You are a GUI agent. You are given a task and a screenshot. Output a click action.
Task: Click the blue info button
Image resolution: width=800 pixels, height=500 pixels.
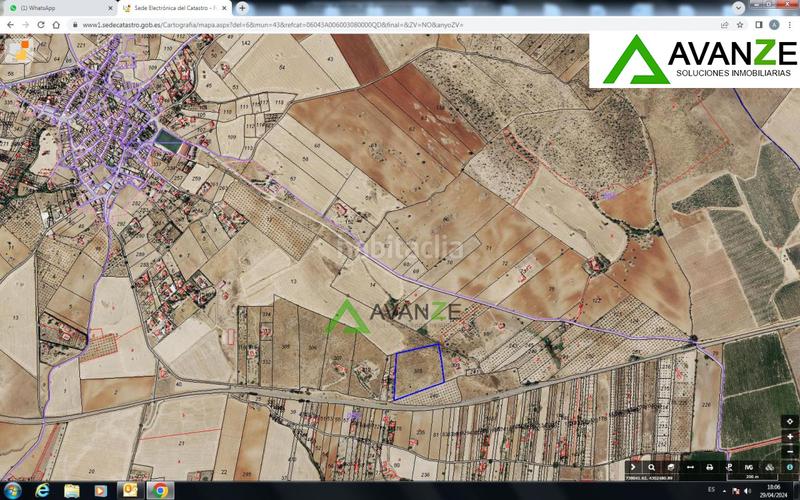coord(790,466)
